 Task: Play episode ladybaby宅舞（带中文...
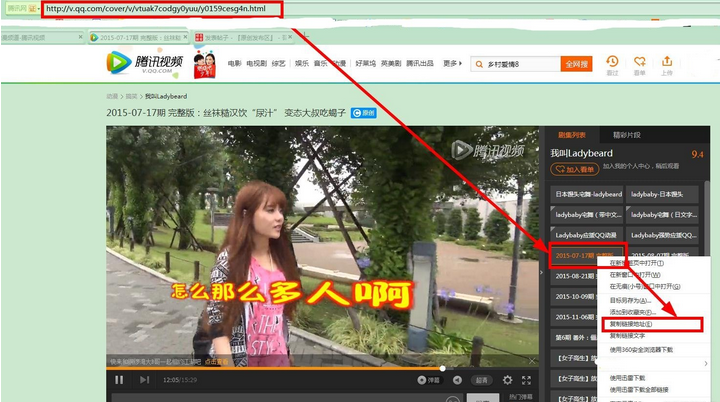pos(586,215)
